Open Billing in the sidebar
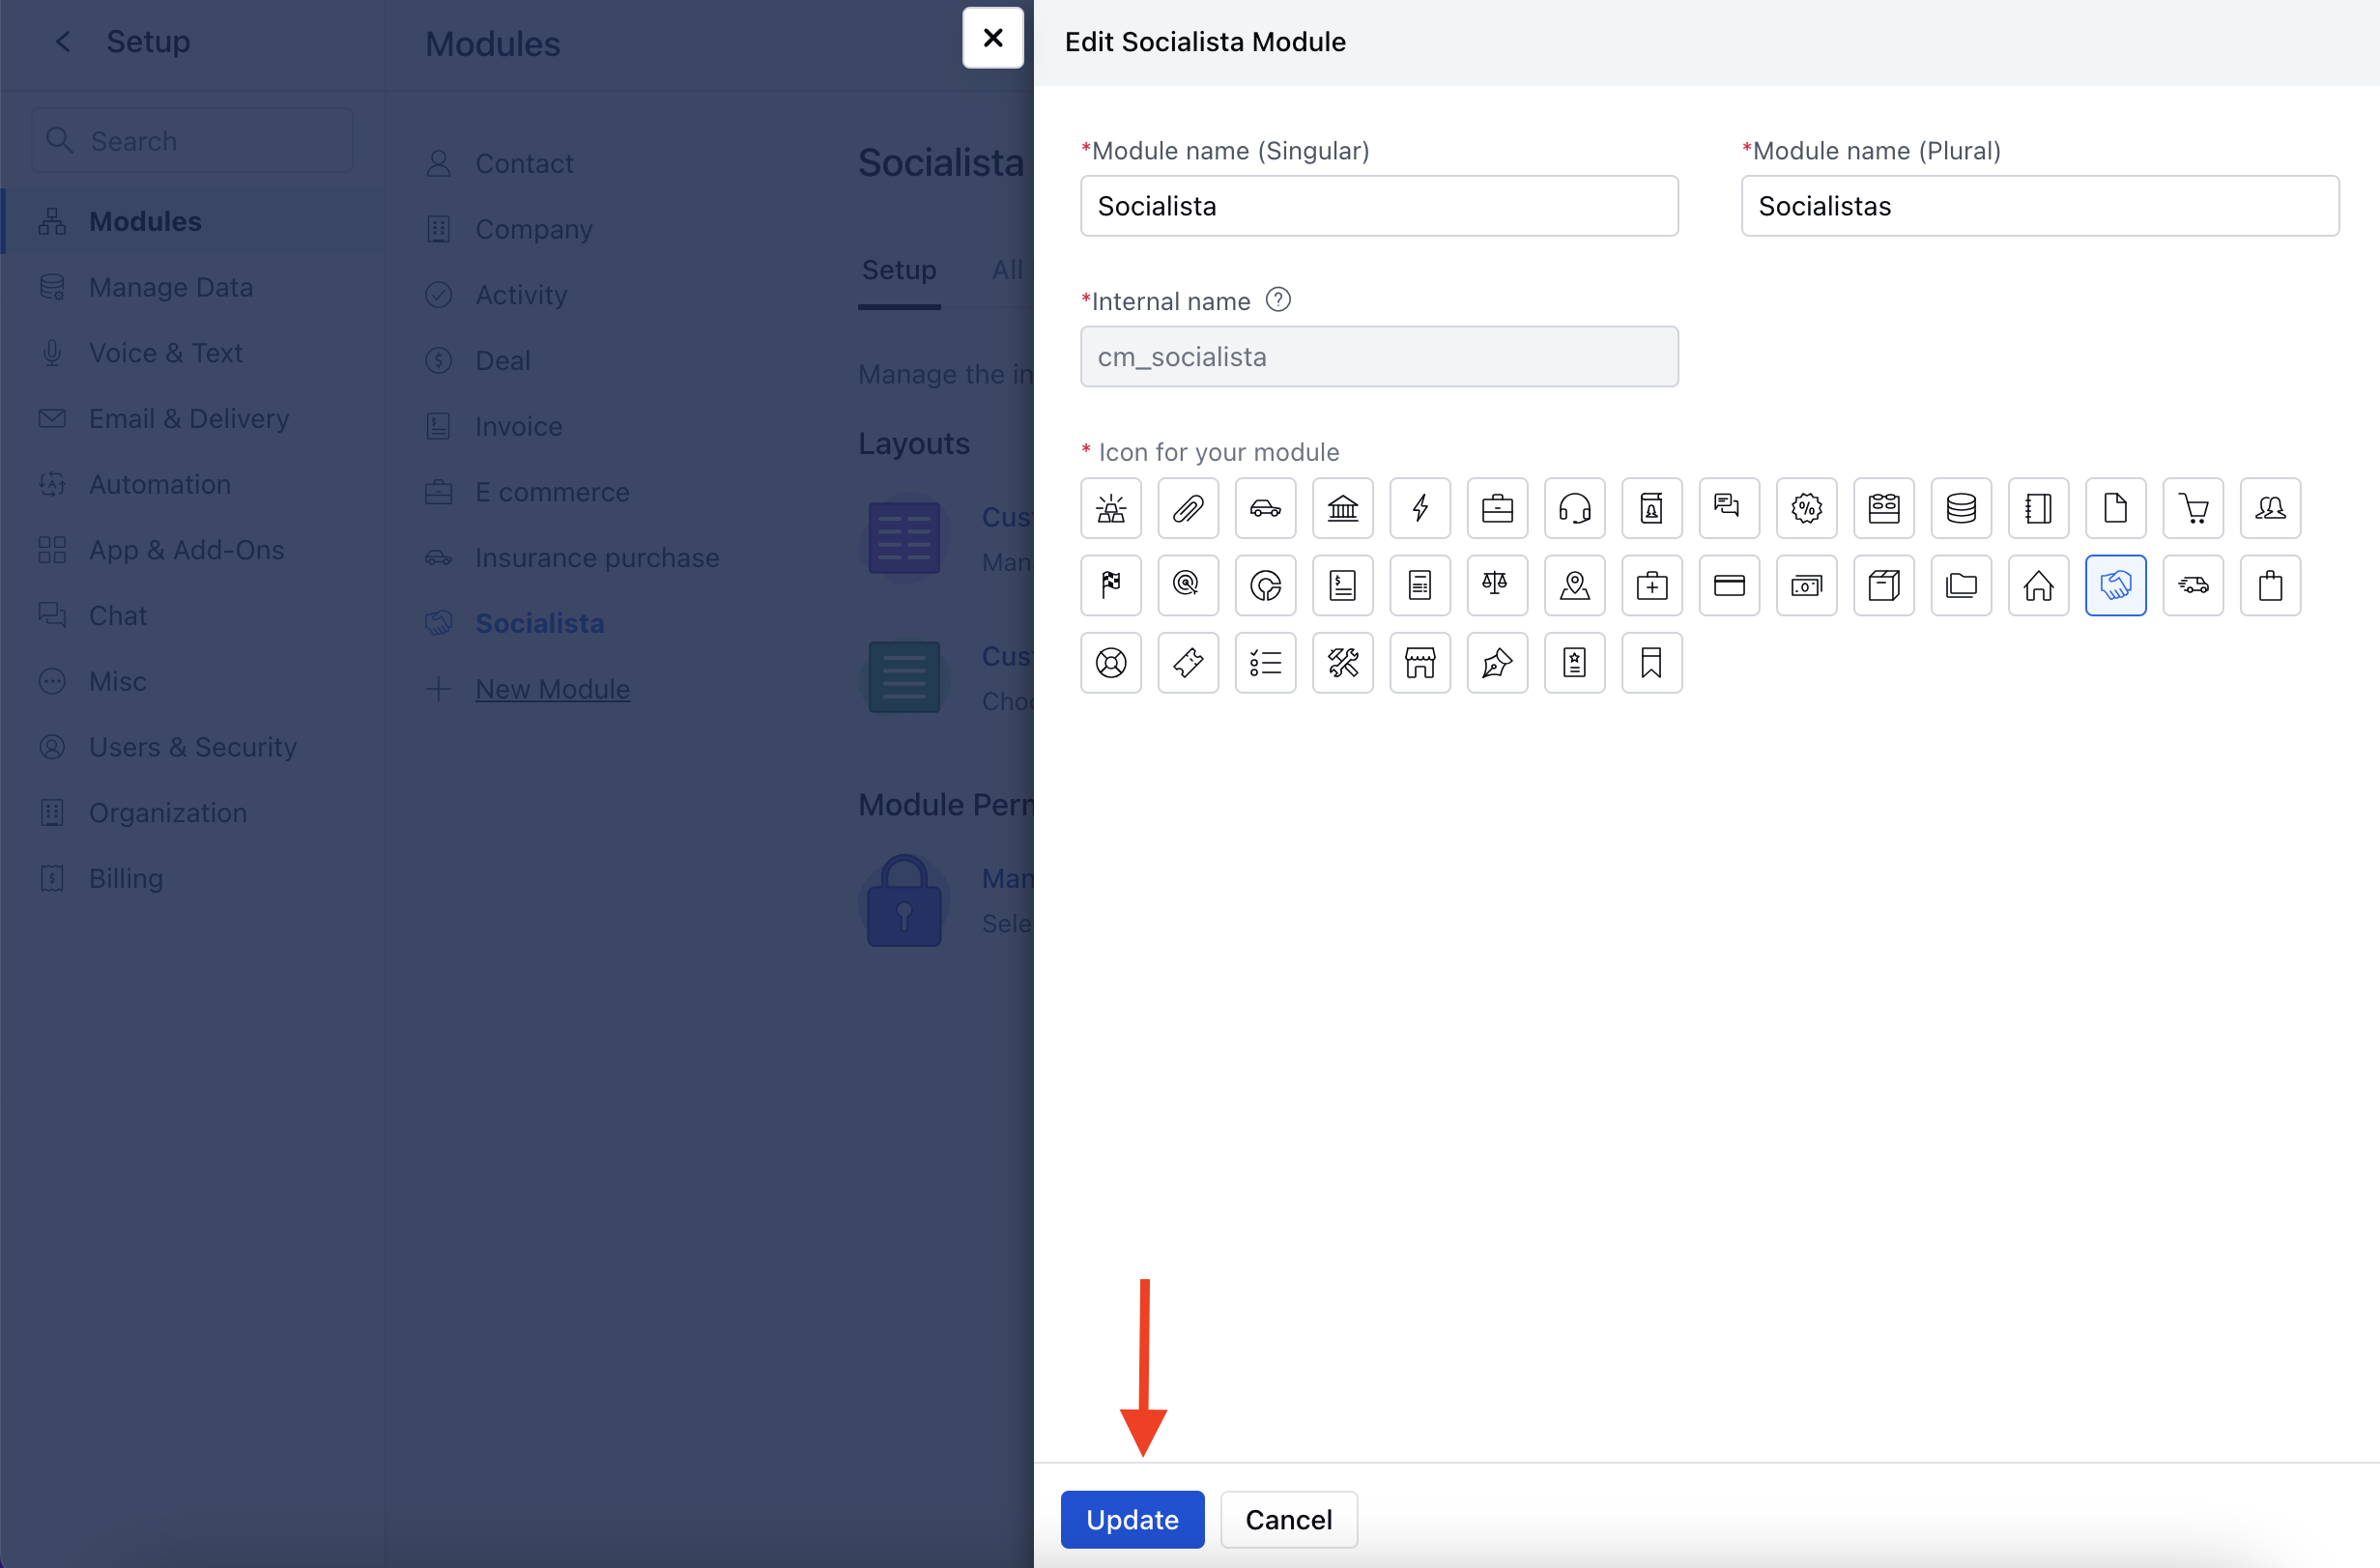 click(192, 879)
